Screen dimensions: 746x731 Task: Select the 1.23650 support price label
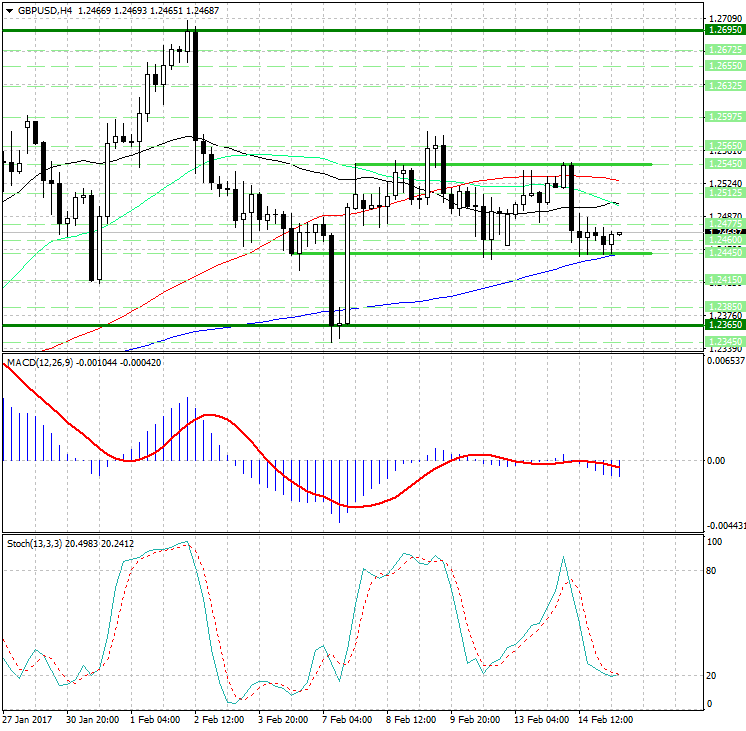coord(724,325)
